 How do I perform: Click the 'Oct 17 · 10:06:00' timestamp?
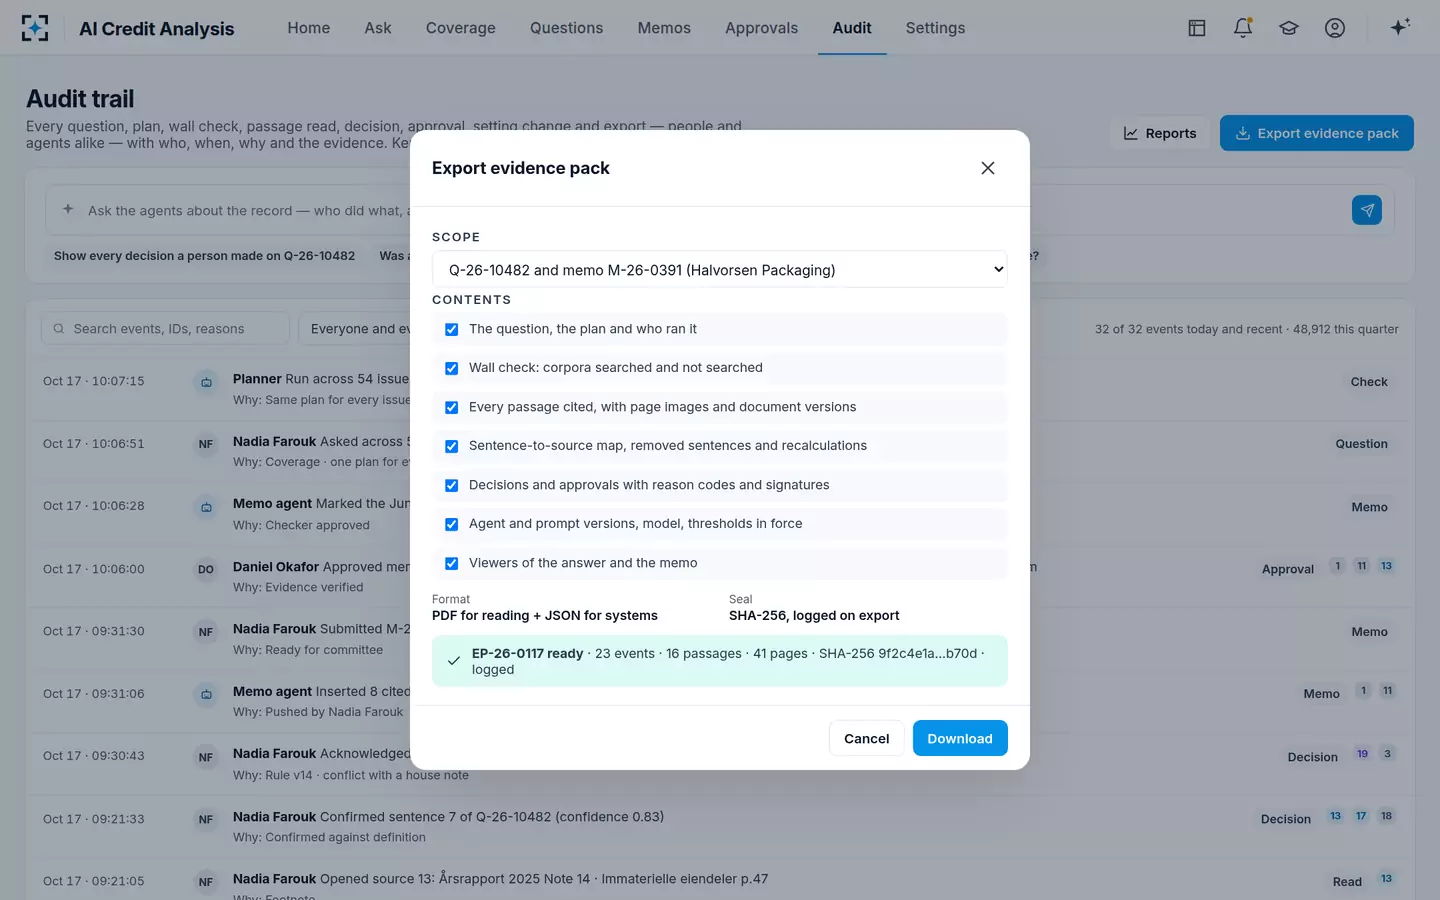click(x=94, y=569)
